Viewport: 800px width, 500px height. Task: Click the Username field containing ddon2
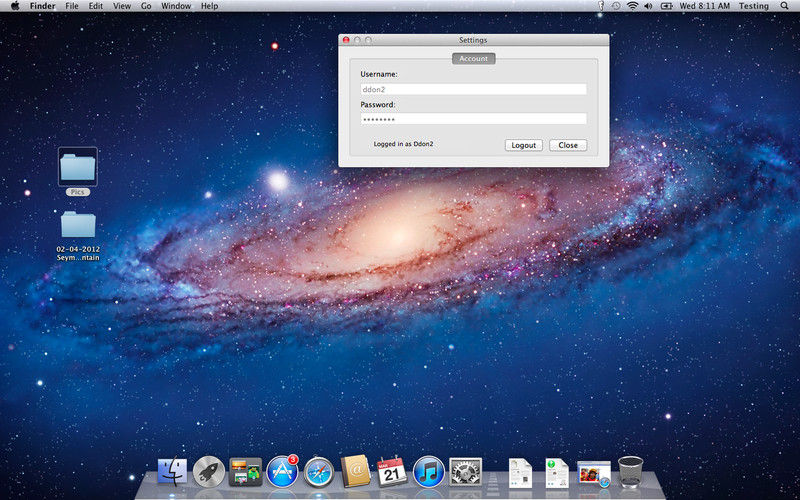(x=473, y=89)
